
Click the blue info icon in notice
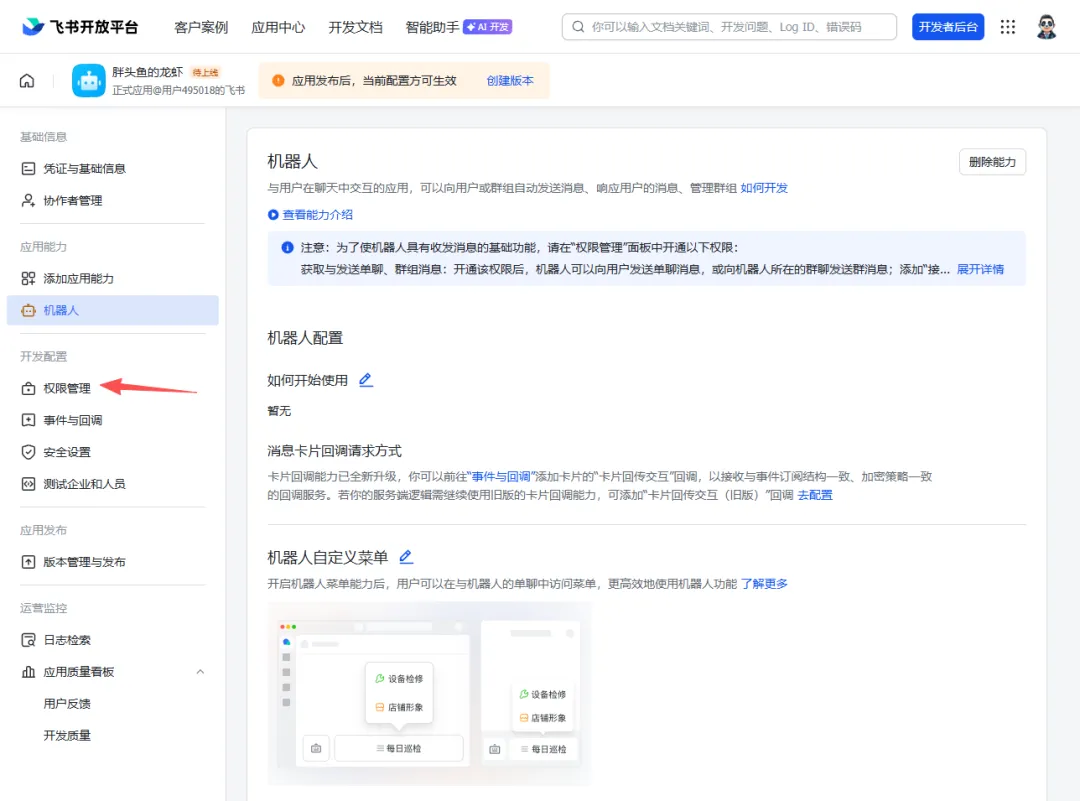click(x=287, y=248)
